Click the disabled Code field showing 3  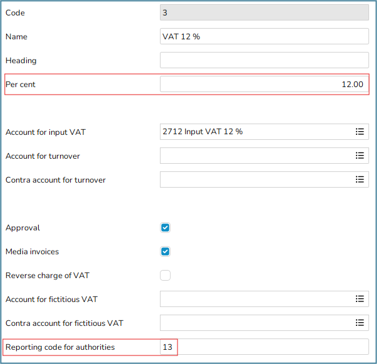[264, 13]
